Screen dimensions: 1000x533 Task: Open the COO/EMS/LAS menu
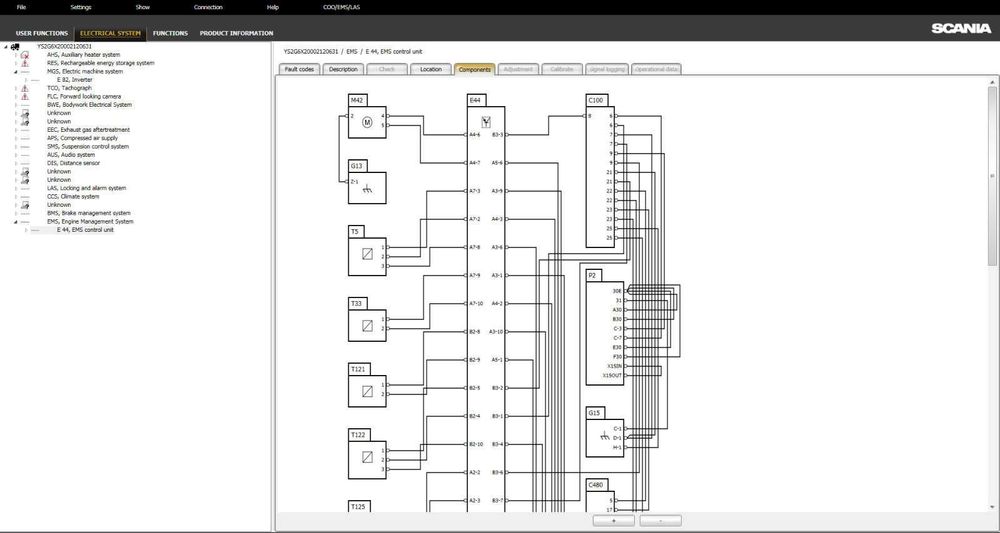coord(341,8)
